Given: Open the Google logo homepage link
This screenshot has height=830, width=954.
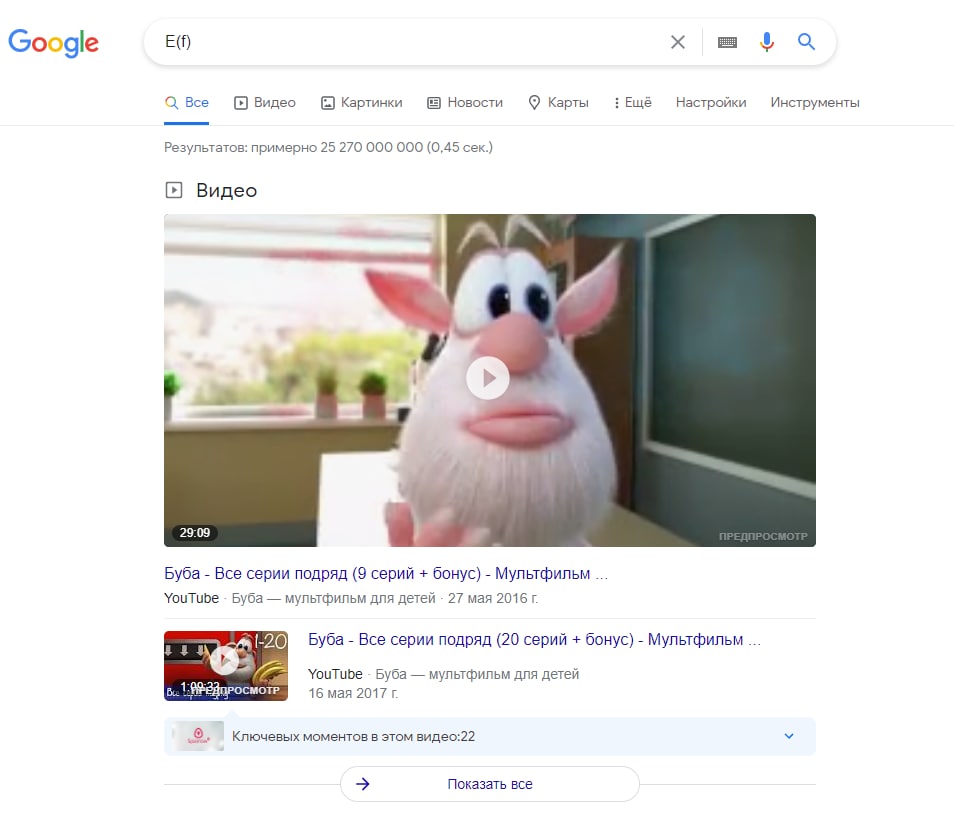Looking at the screenshot, I should [54, 43].
